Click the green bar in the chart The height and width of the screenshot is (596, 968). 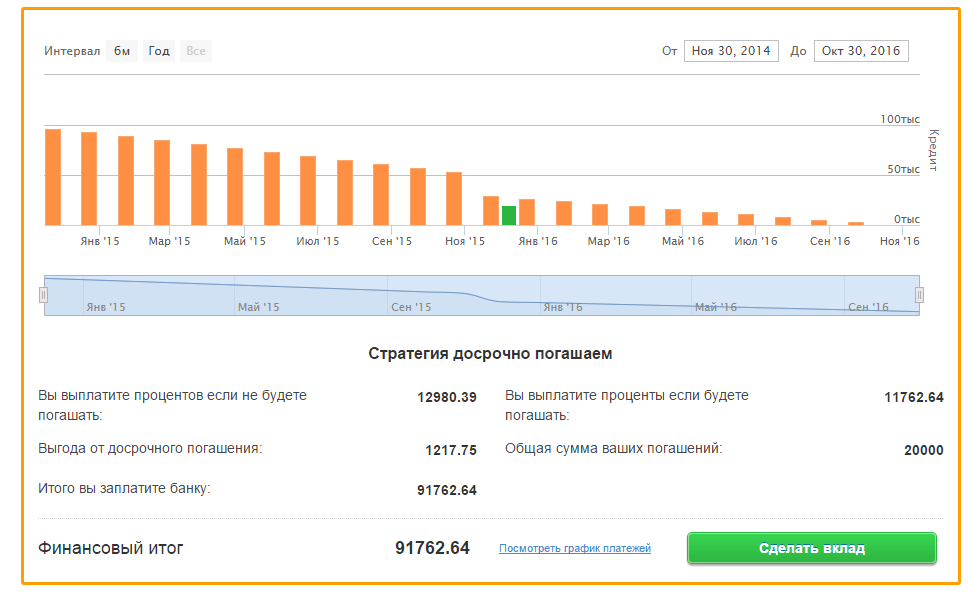click(509, 215)
